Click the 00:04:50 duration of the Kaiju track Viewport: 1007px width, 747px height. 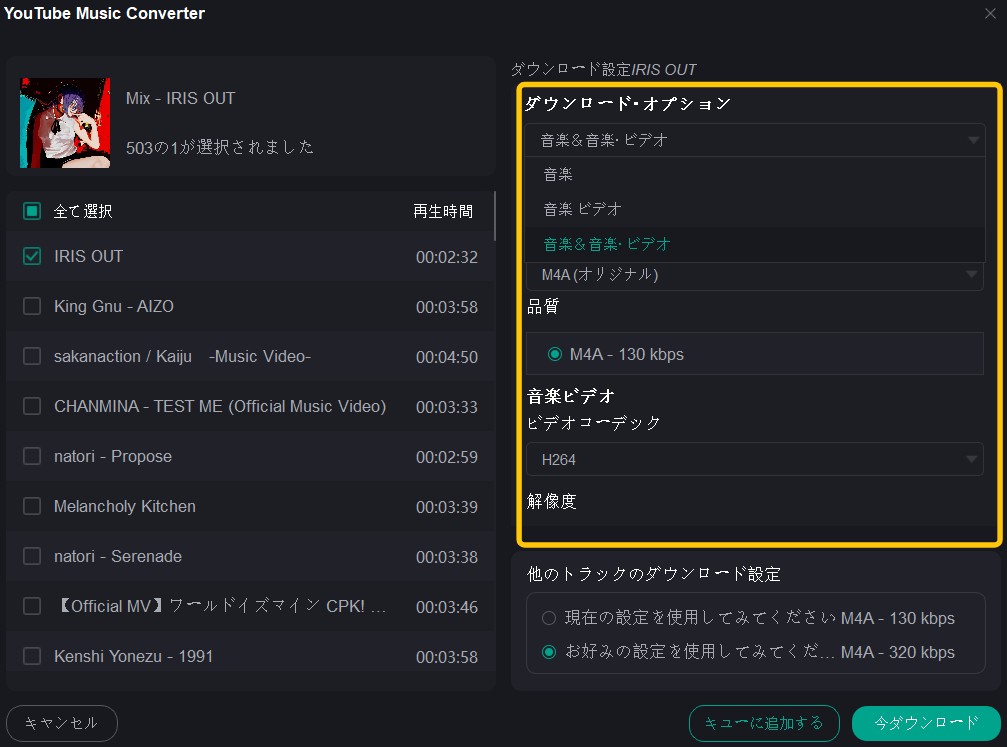[x=447, y=357]
